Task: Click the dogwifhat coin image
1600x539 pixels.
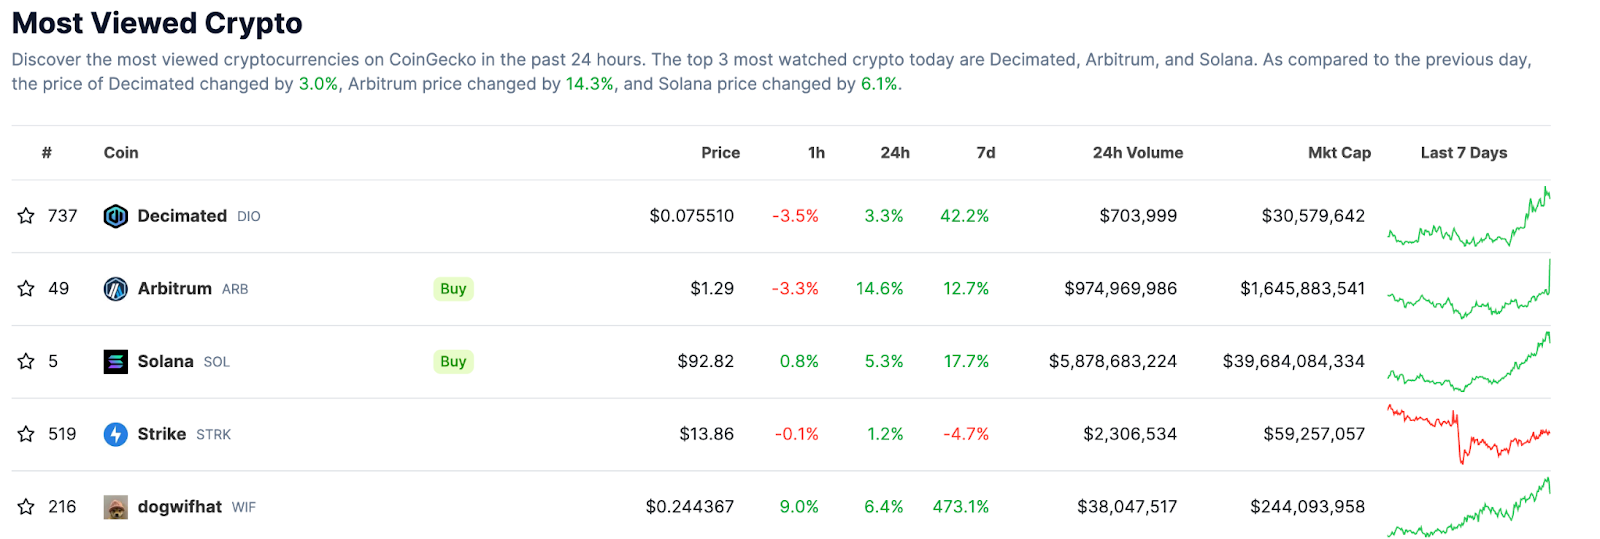Action: coord(116,507)
